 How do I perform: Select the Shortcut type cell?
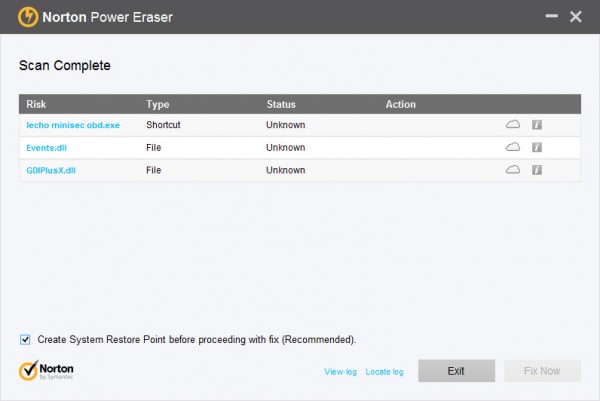pos(163,125)
